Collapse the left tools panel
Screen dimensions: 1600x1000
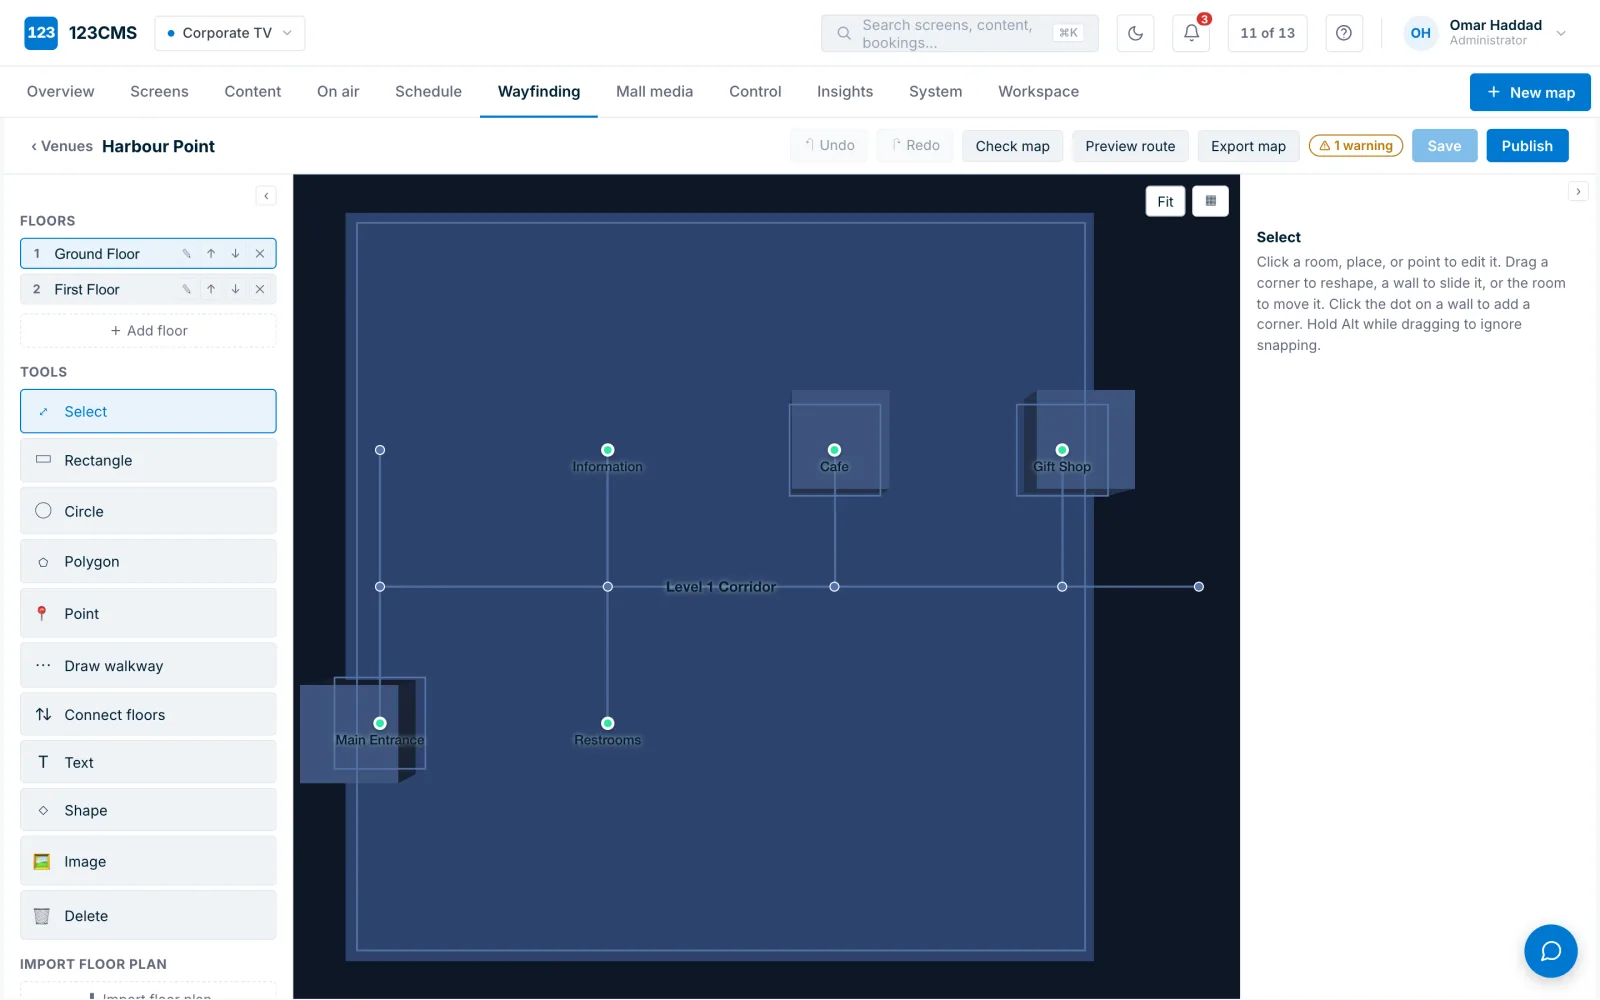pos(266,196)
